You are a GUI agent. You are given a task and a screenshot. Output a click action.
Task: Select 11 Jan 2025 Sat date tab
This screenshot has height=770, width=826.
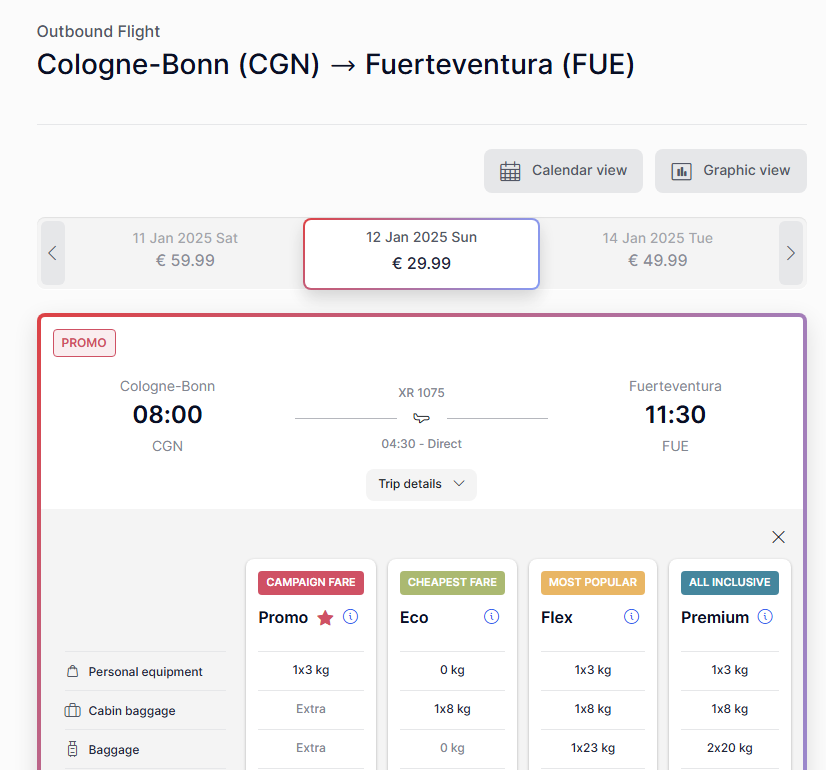(x=185, y=250)
